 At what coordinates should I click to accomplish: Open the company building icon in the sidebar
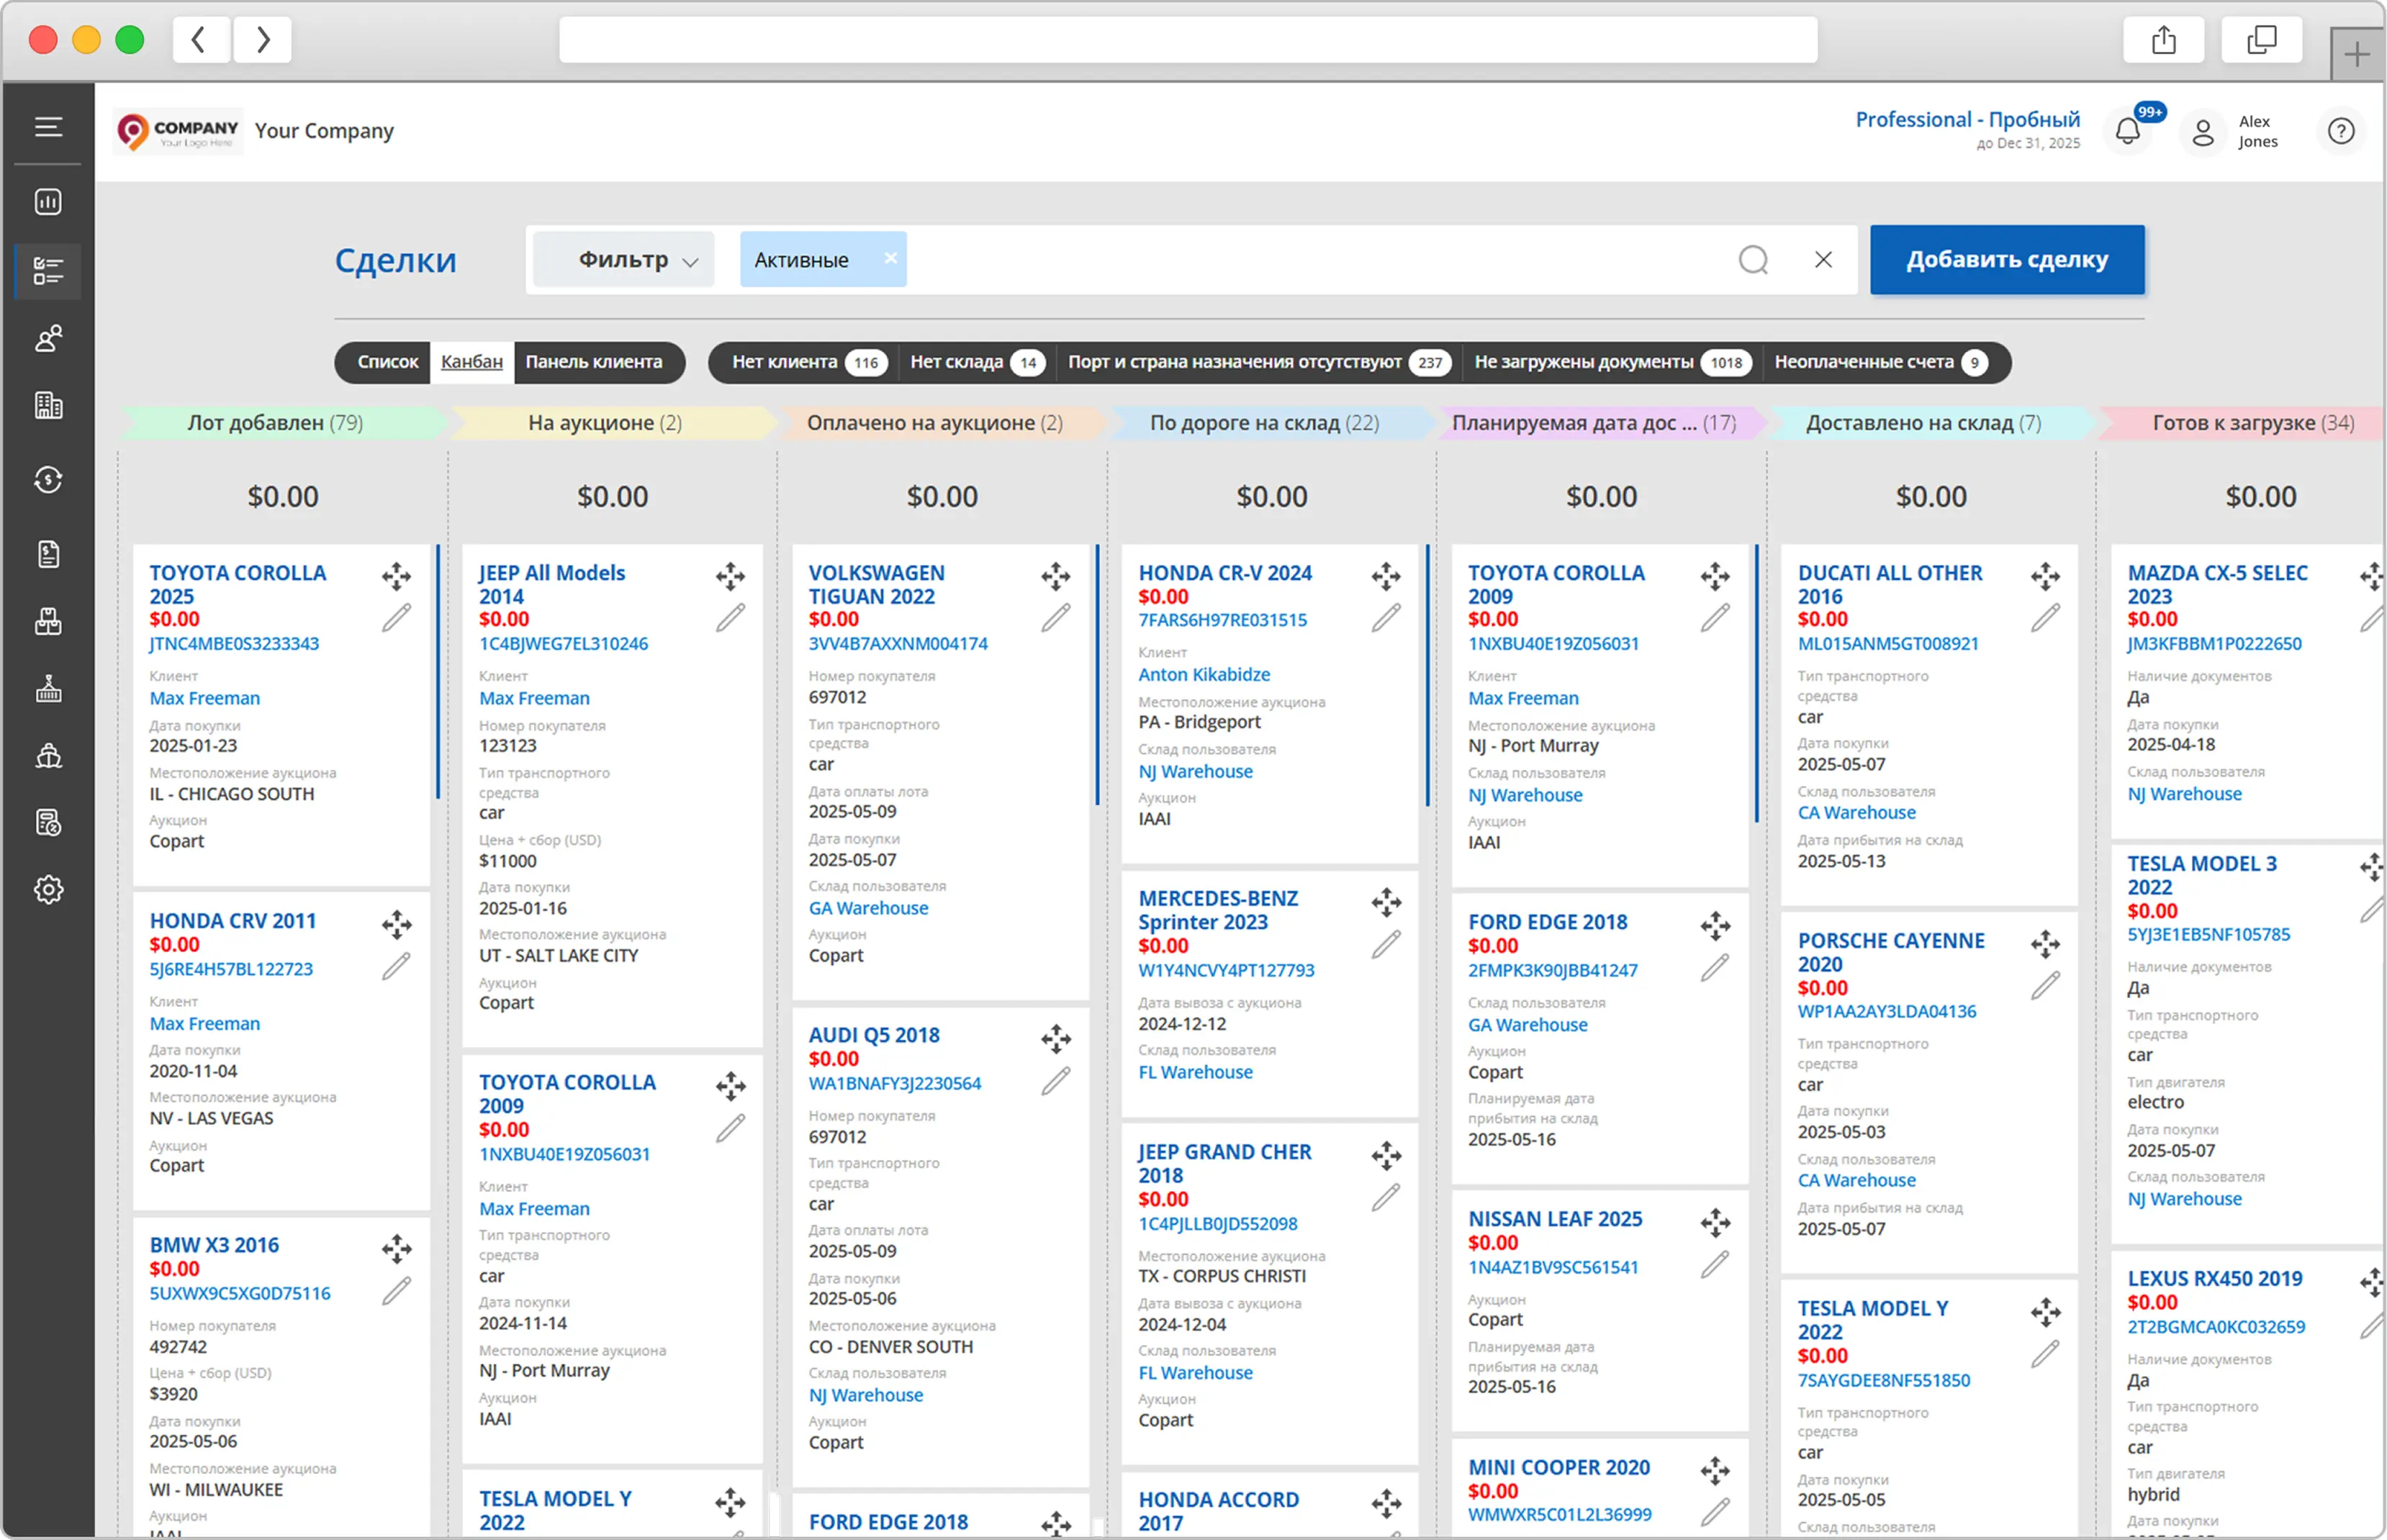click(48, 405)
